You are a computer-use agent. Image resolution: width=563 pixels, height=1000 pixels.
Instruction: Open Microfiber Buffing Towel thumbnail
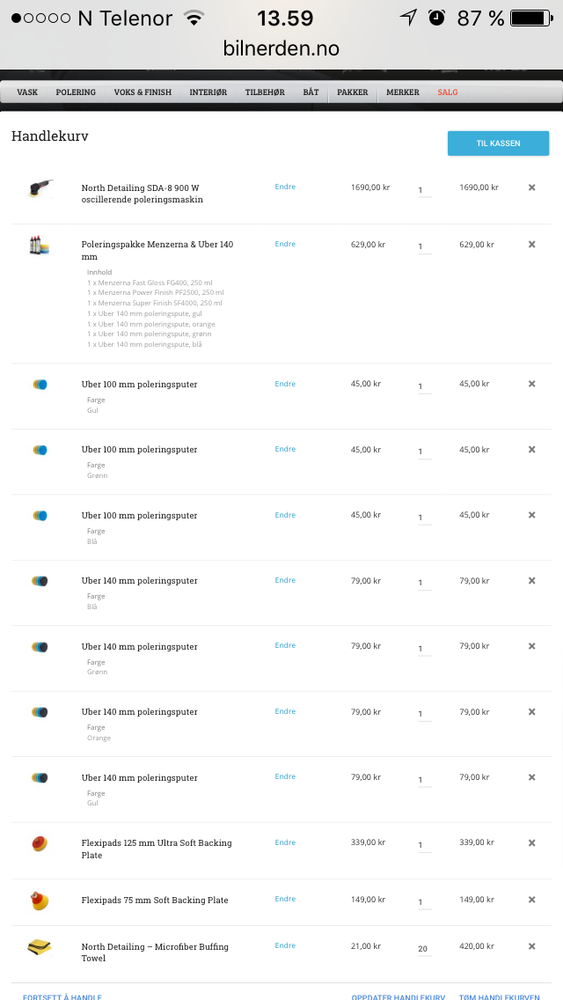point(40,948)
